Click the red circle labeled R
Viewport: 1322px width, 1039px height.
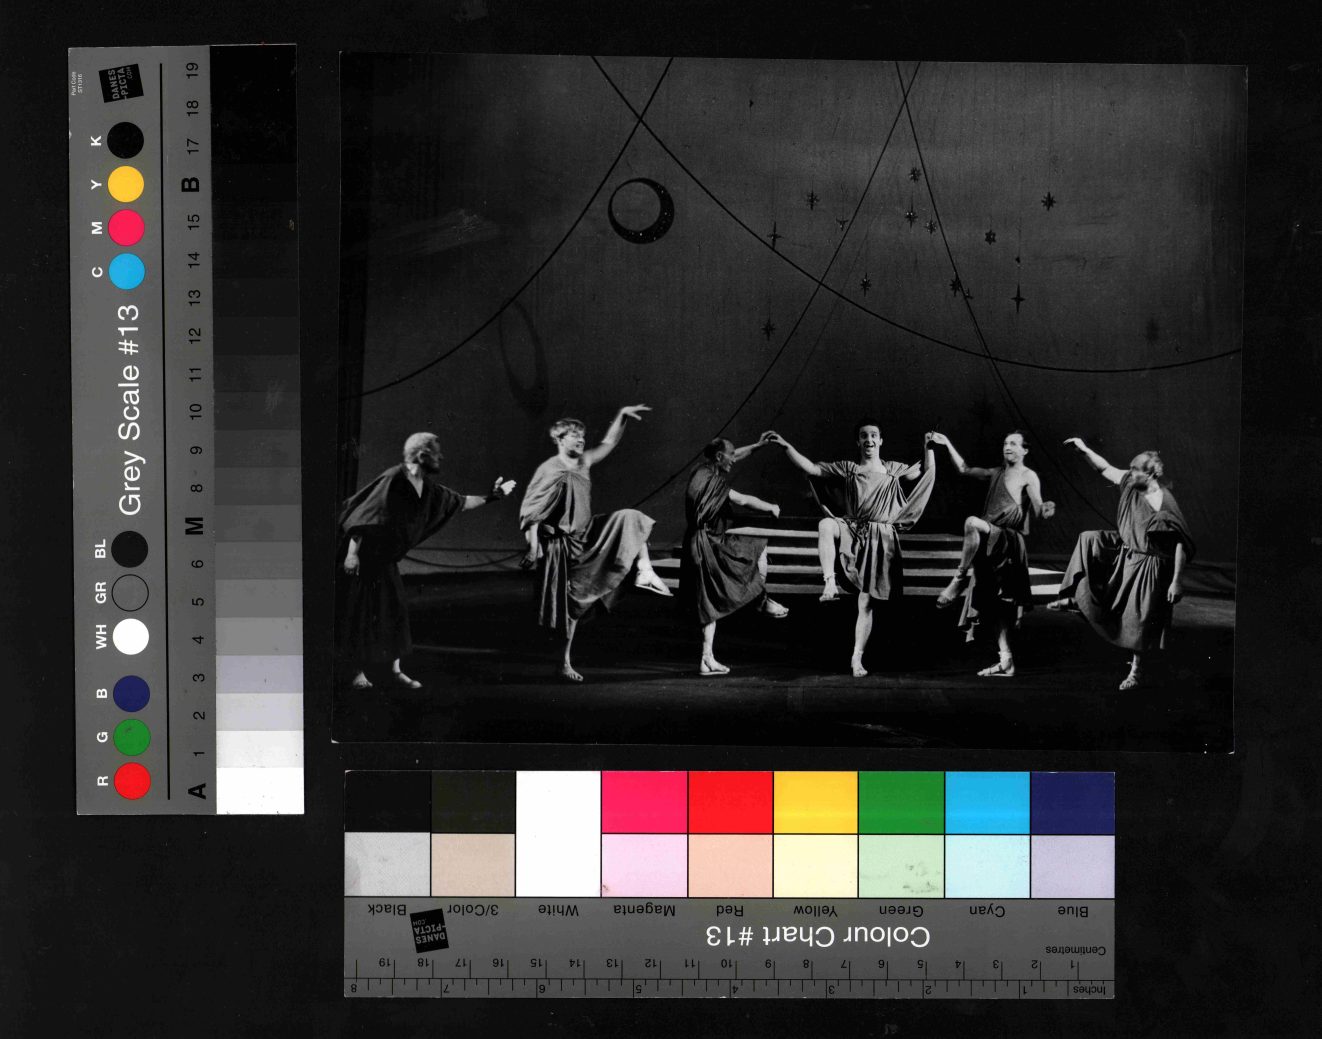coord(132,780)
